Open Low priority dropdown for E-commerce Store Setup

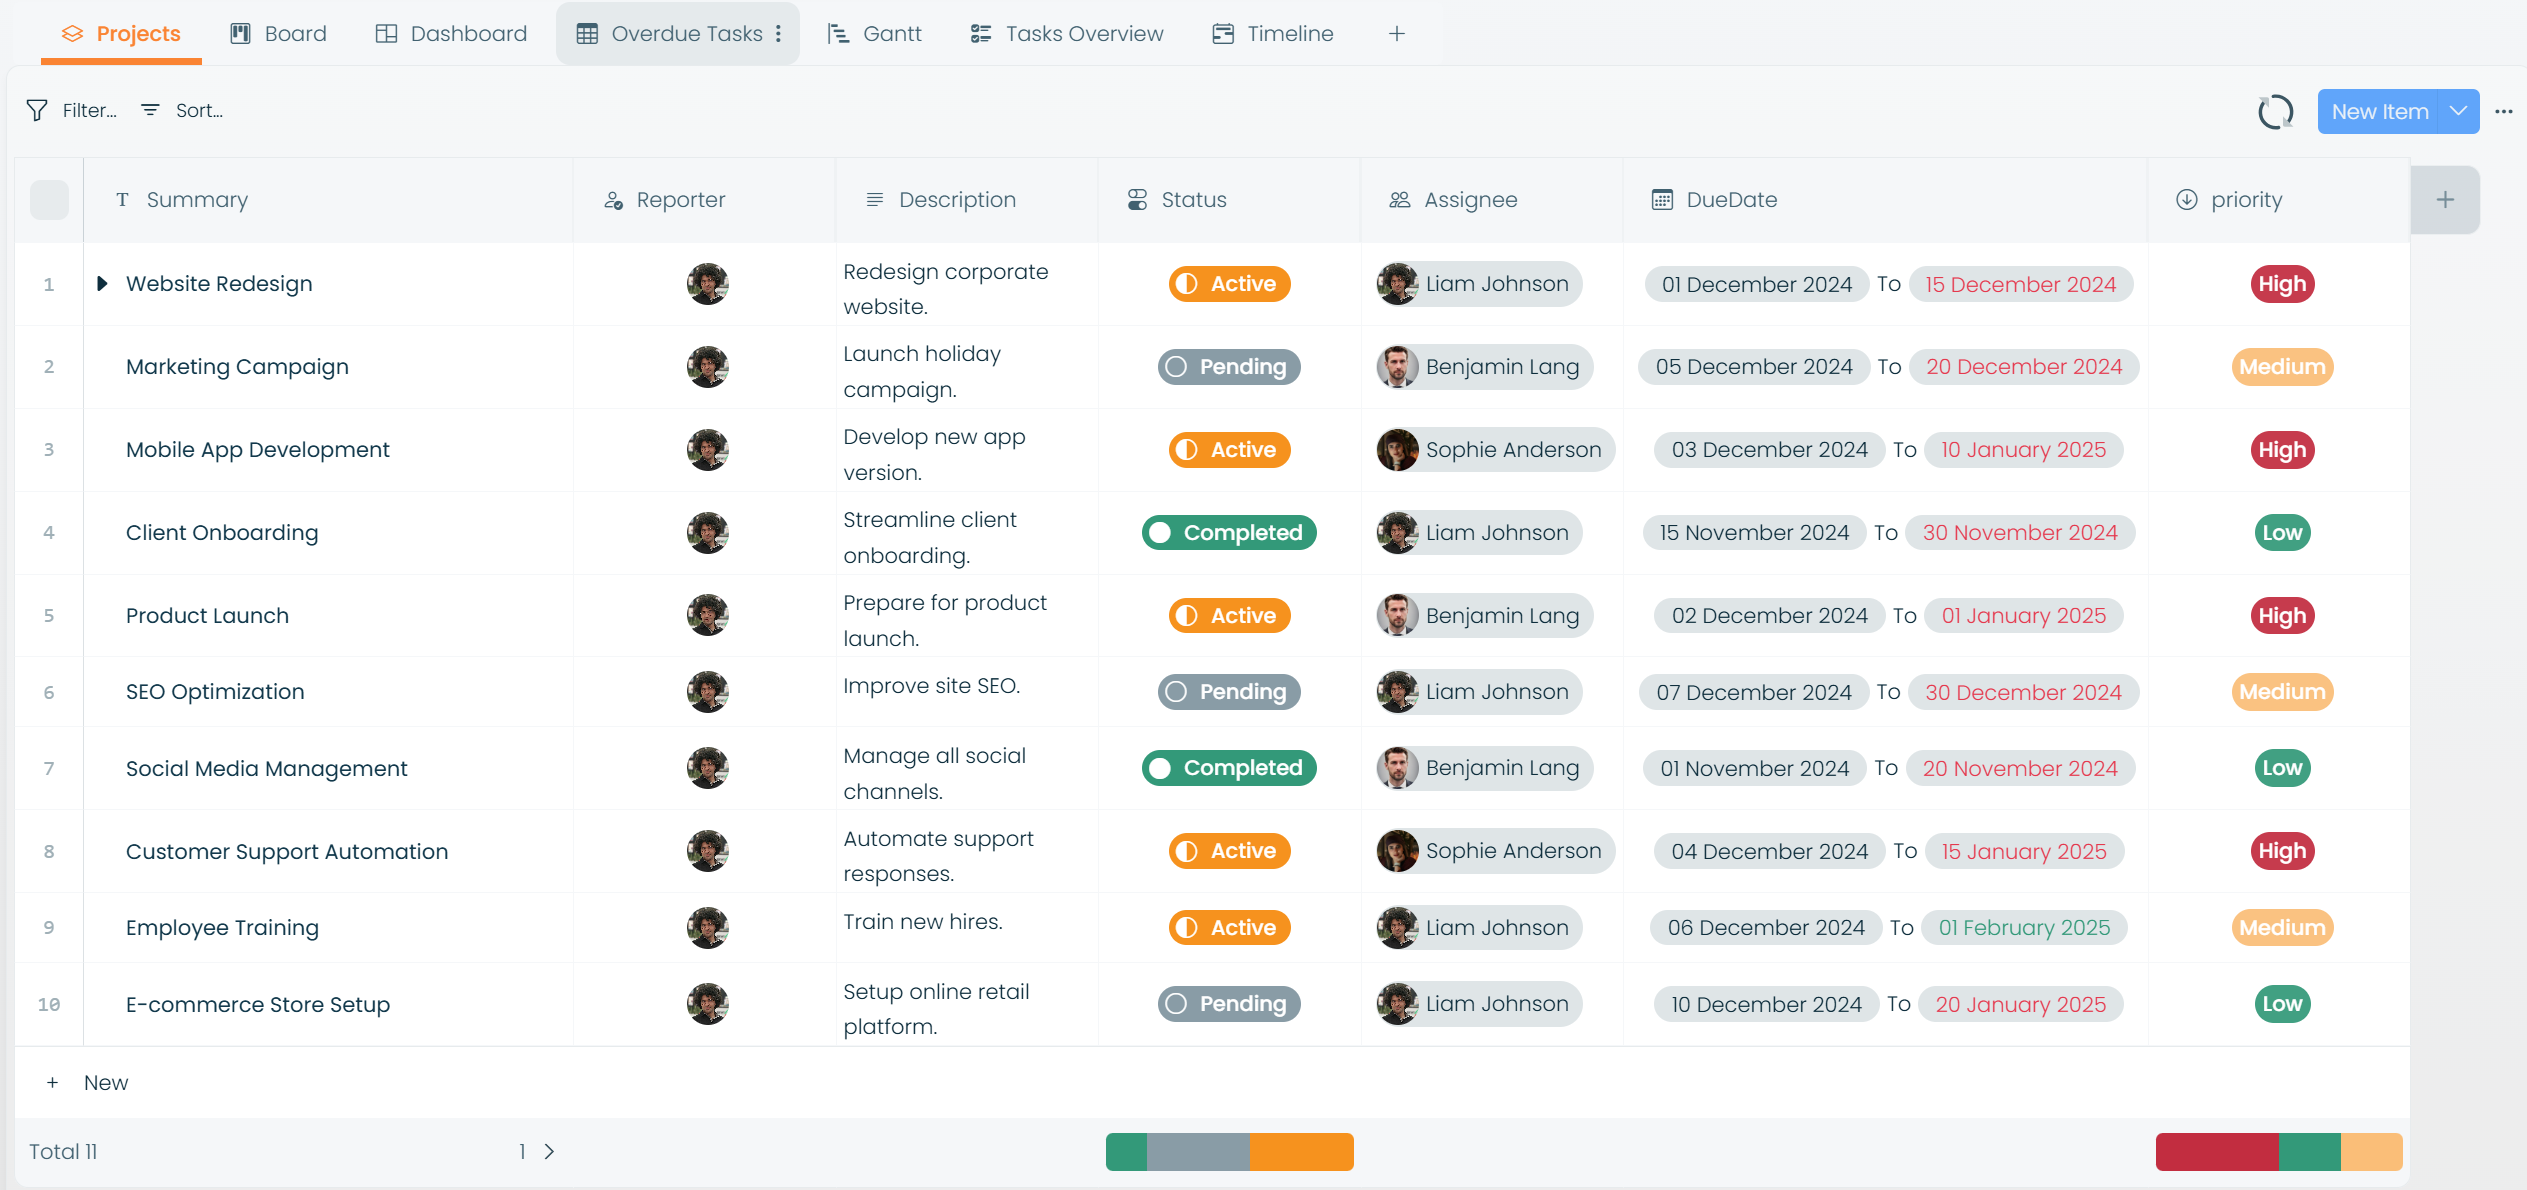[x=2282, y=1004]
